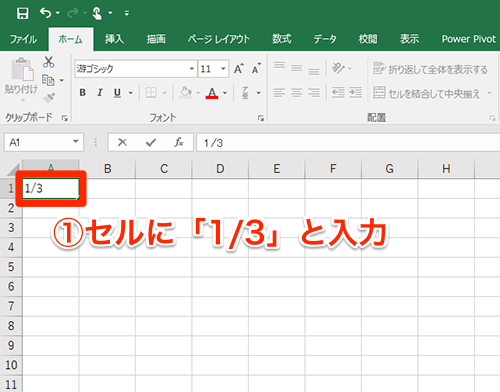Open the 游ゴシック font name dropdown

click(192, 69)
